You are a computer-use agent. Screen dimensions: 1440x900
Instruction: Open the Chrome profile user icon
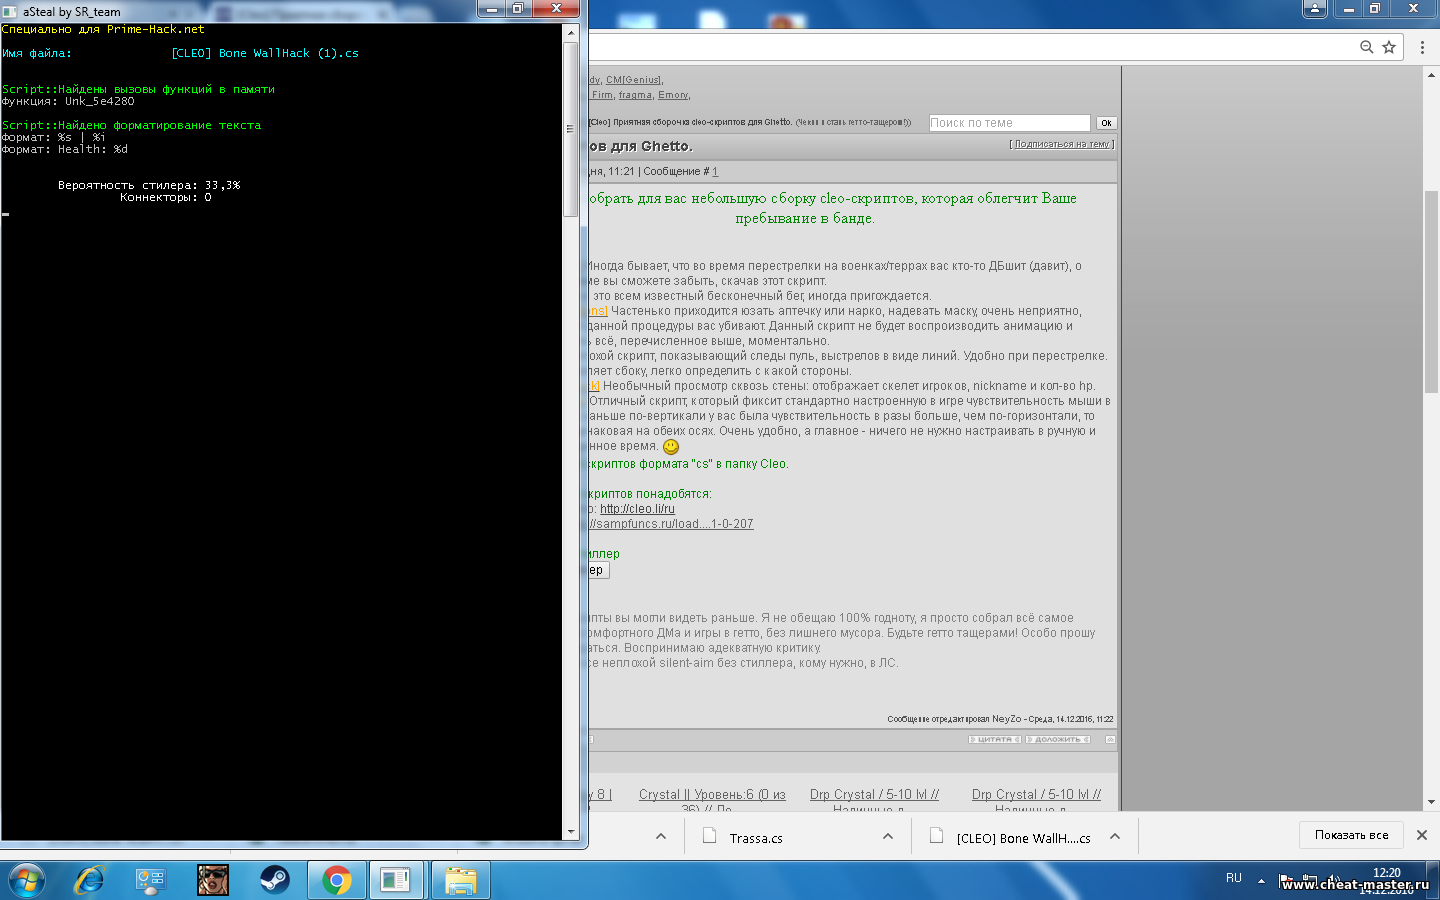tap(1315, 9)
